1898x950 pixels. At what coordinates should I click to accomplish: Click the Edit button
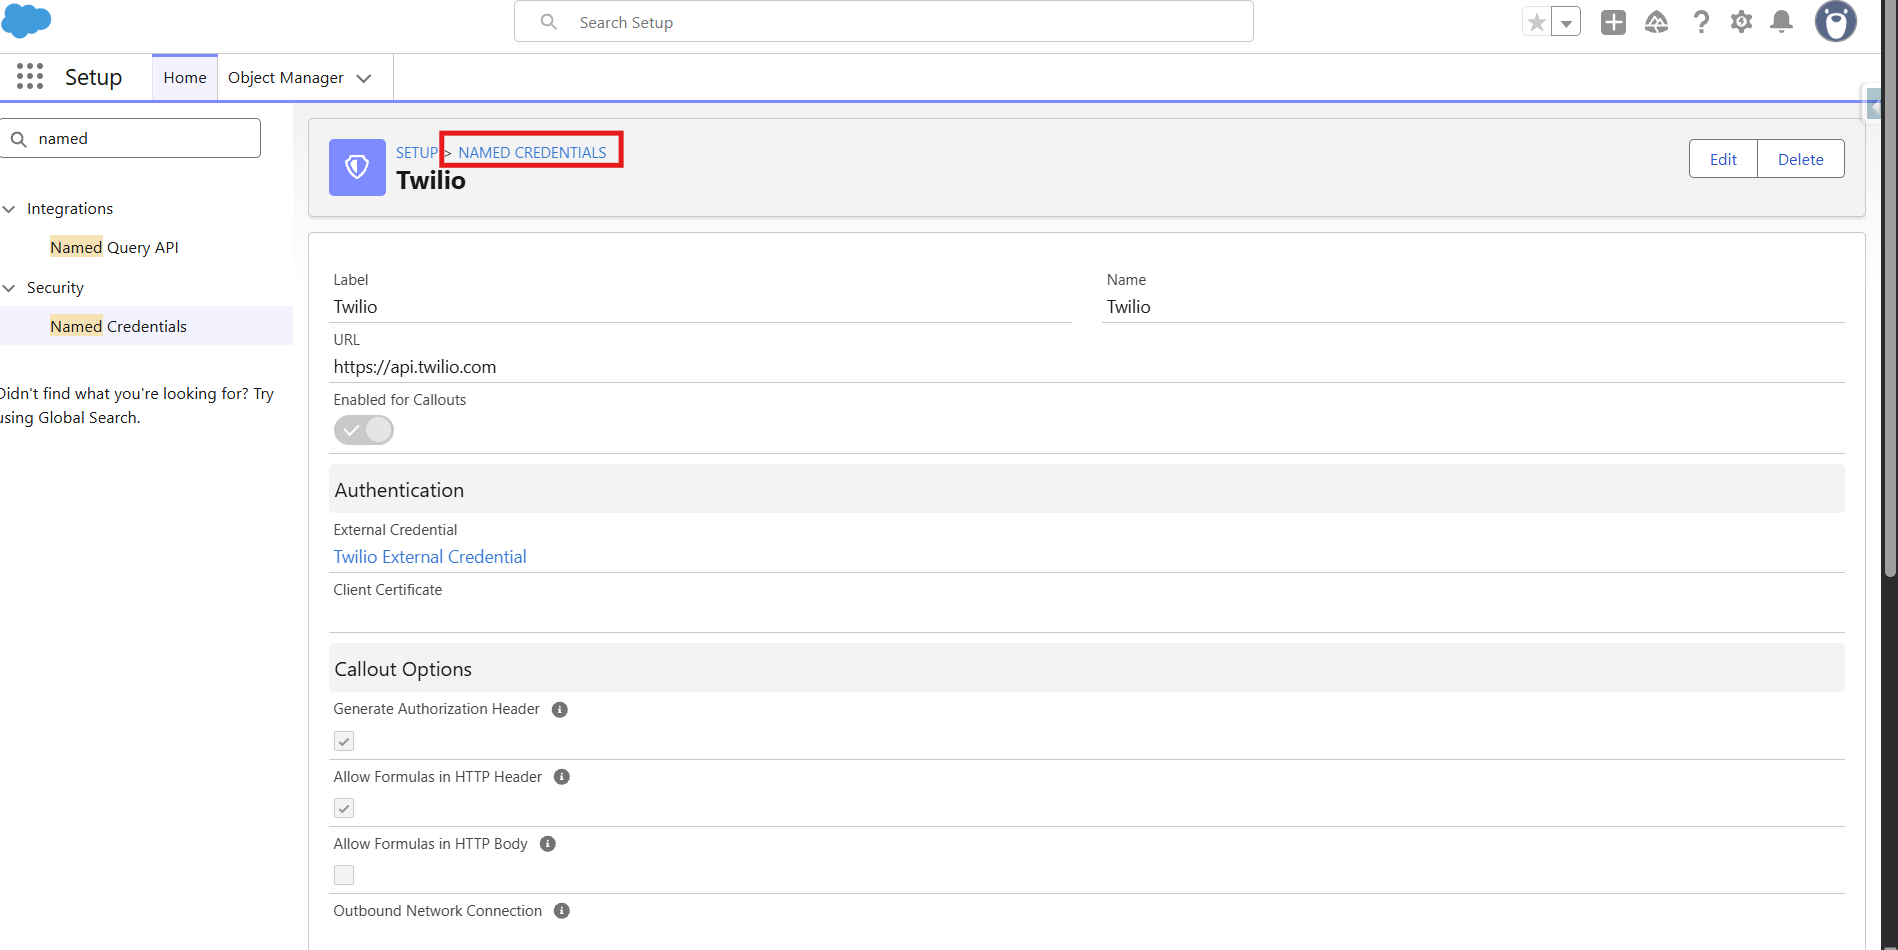pyautogui.click(x=1723, y=159)
